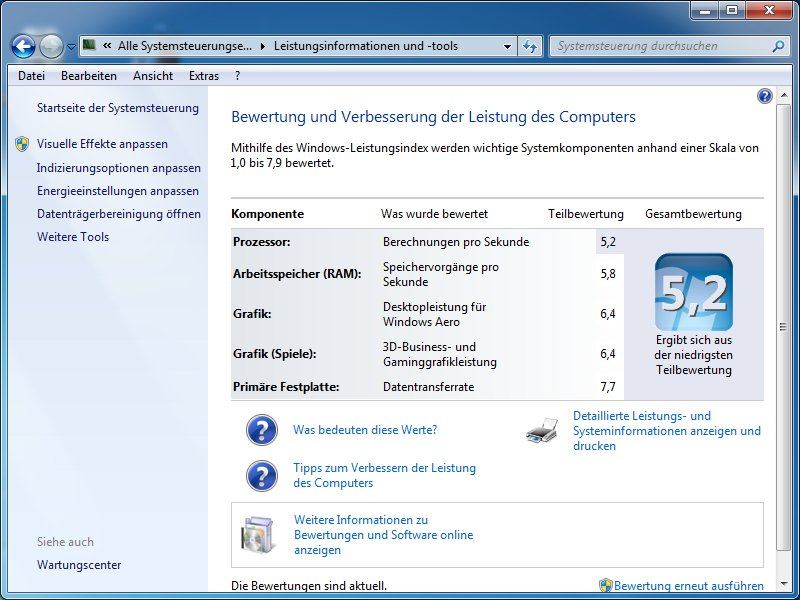This screenshot has width=800, height=600.
Task: Open Datenträgerbereinigung öffnen link
Action: pyautogui.click(x=119, y=214)
